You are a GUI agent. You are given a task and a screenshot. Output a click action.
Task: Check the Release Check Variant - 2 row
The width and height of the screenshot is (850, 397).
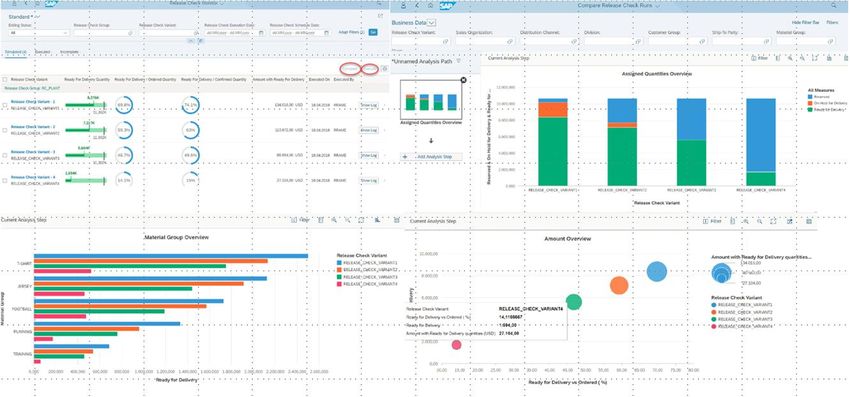coord(5,130)
